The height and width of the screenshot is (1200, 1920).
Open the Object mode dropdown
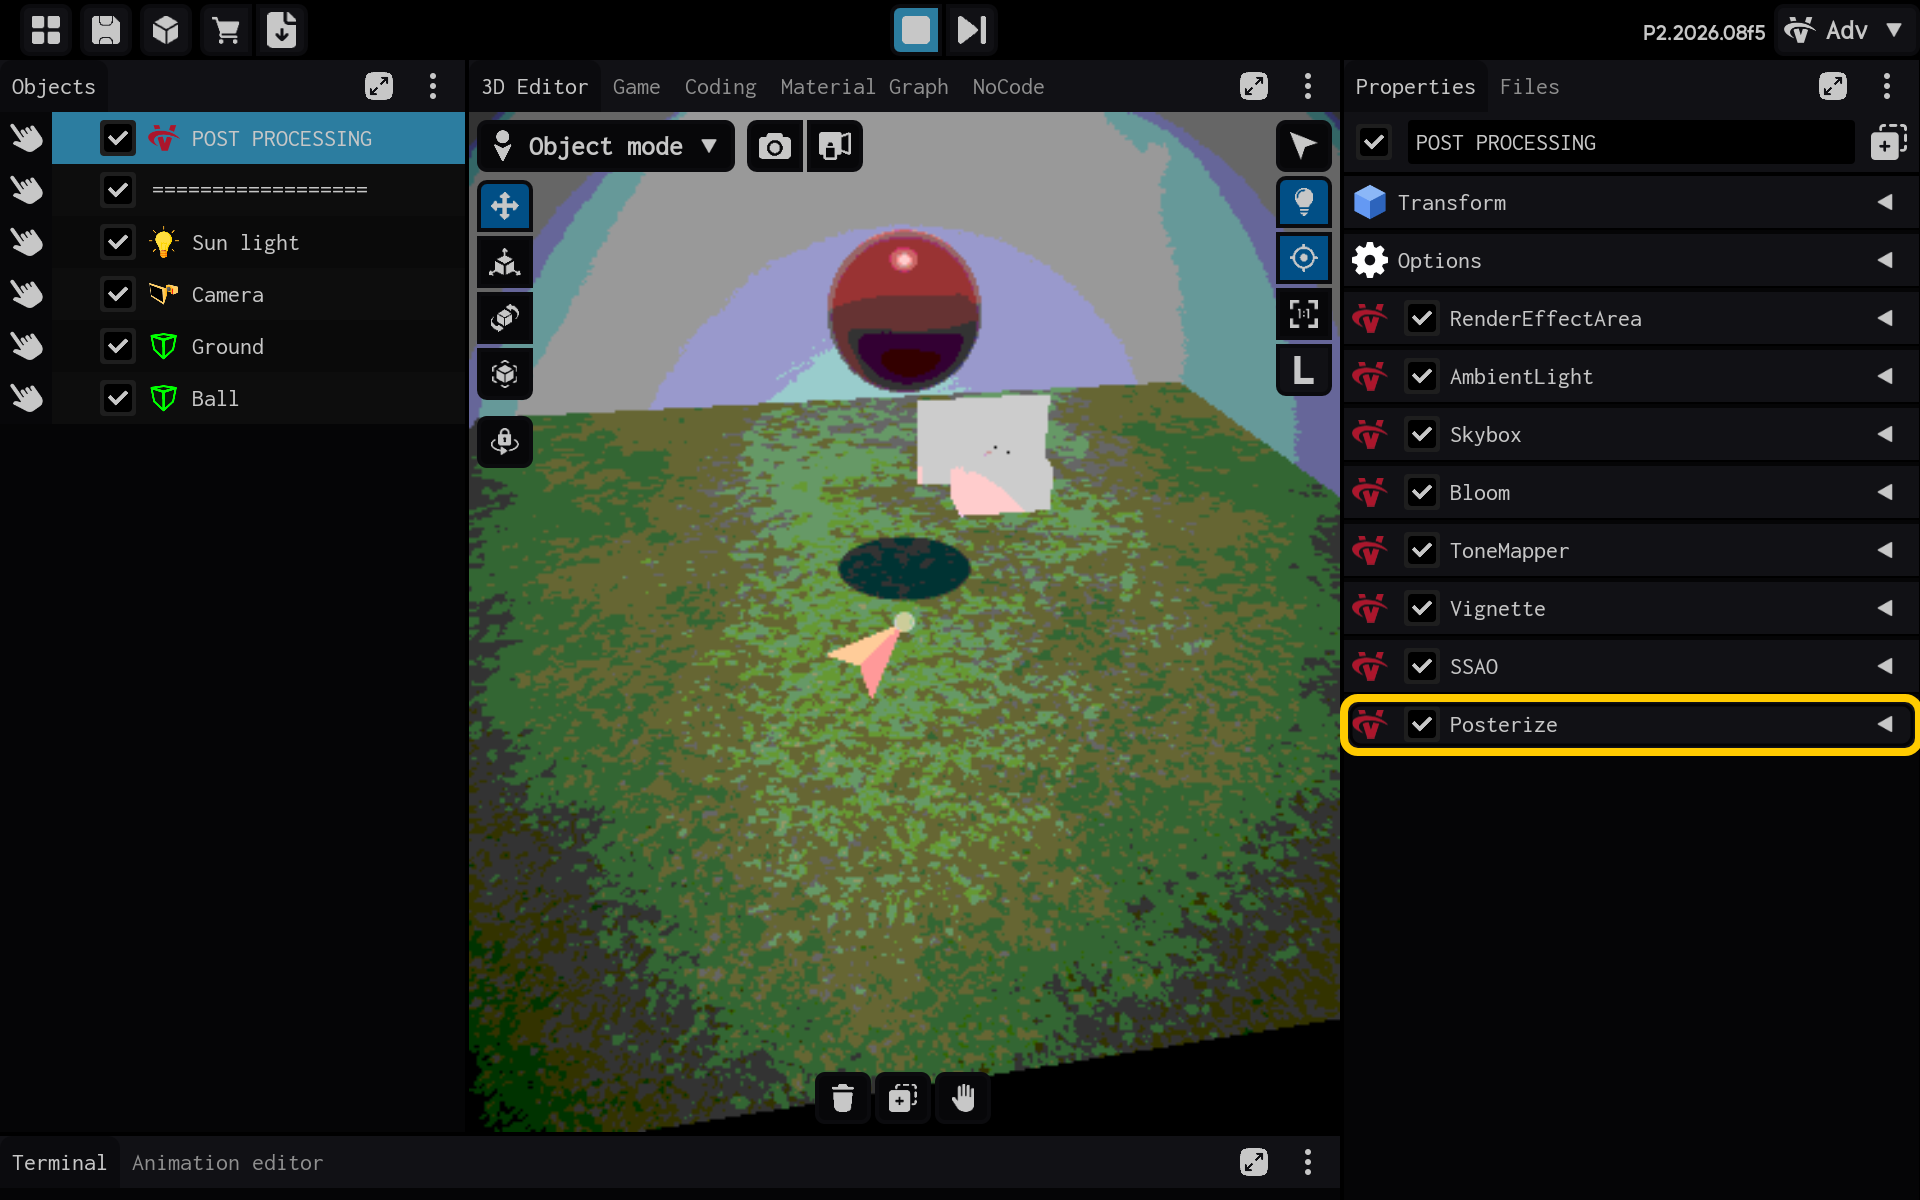coord(606,146)
